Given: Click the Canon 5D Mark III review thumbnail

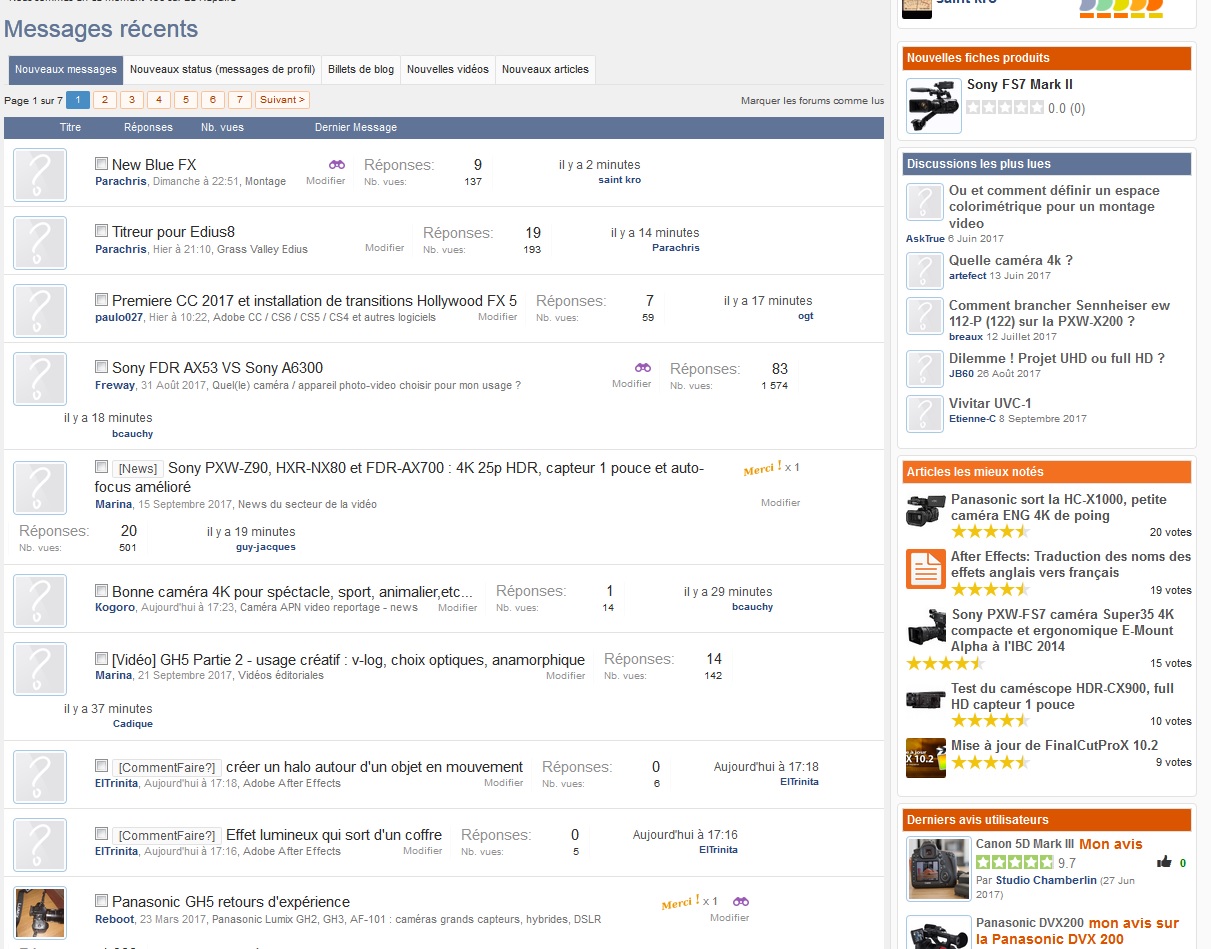Looking at the screenshot, I should [x=938, y=868].
